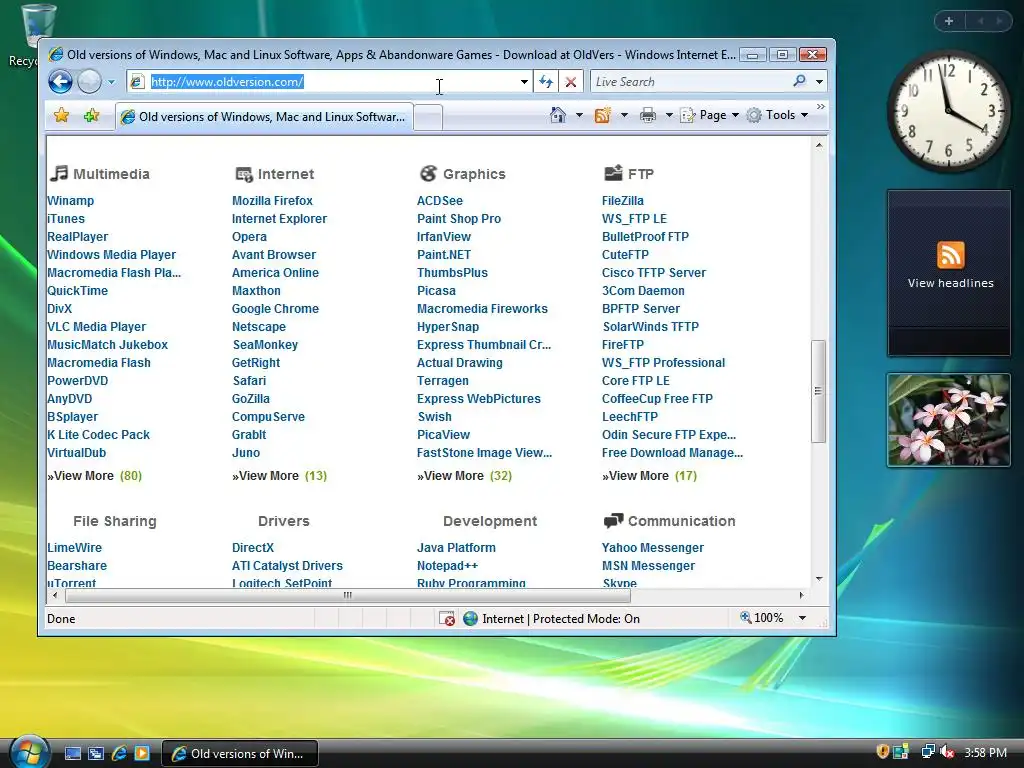Open the Google Chrome link
The width and height of the screenshot is (1024, 768).
pos(276,309)
